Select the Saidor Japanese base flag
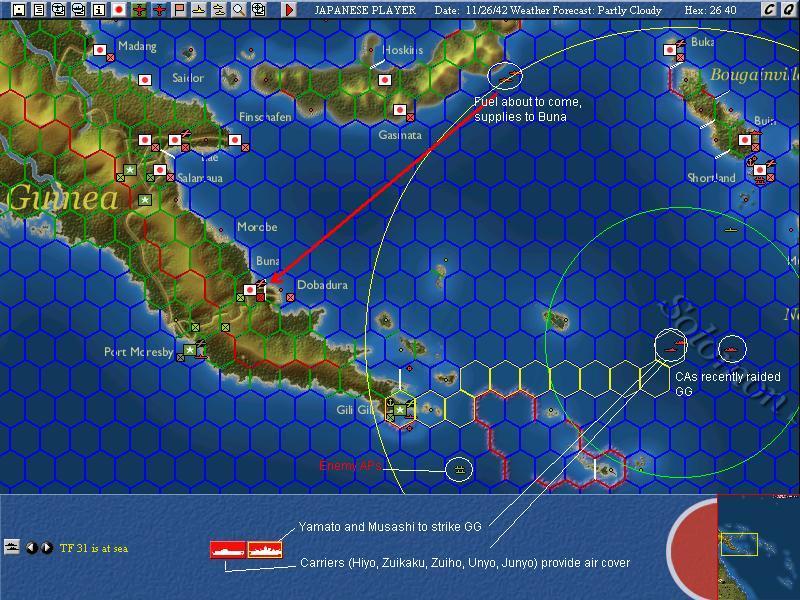The height and width of the screenshot is (600, 800). (145, 80)
